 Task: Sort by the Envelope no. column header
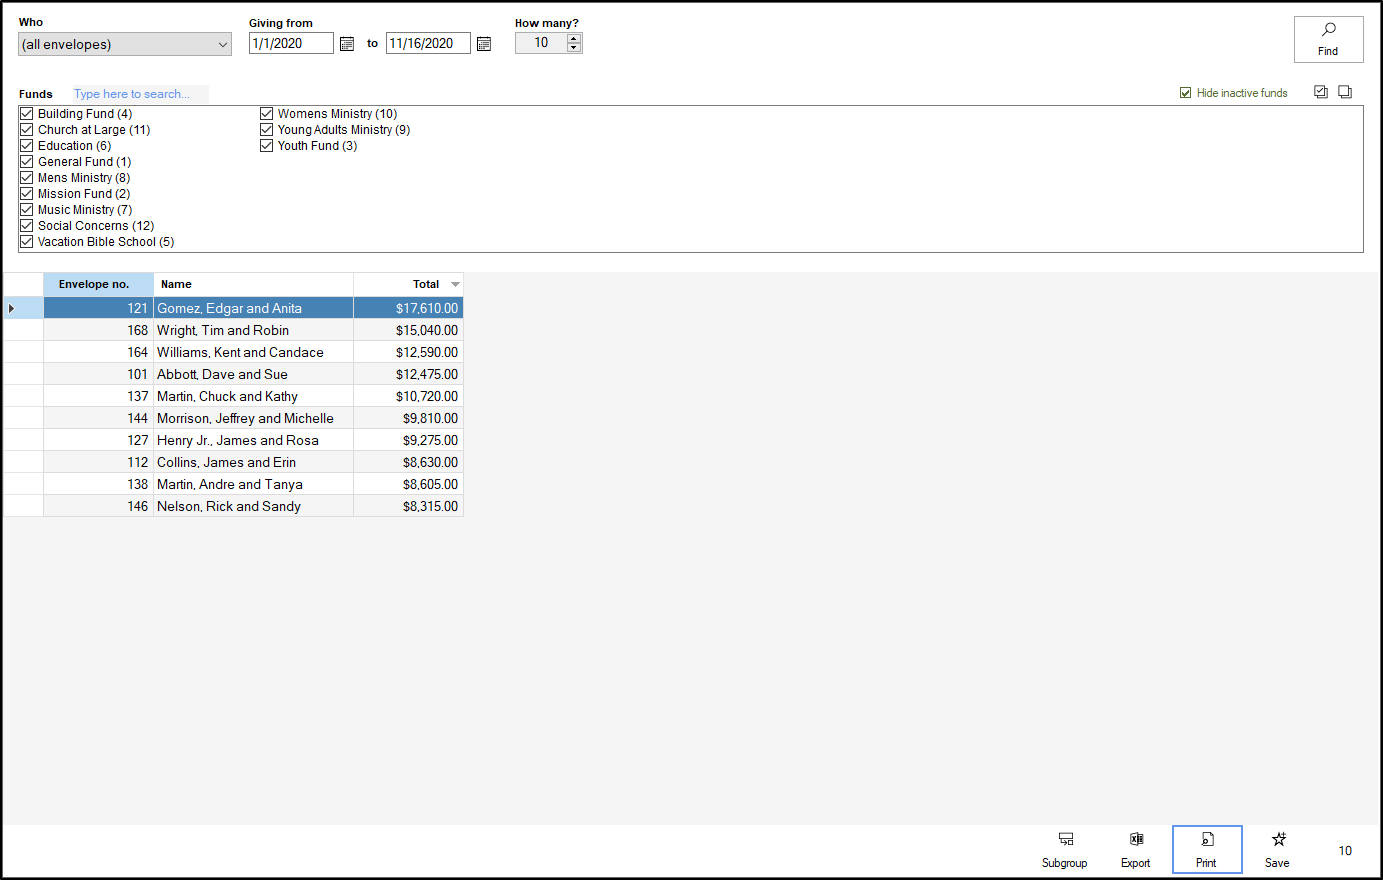94,285
